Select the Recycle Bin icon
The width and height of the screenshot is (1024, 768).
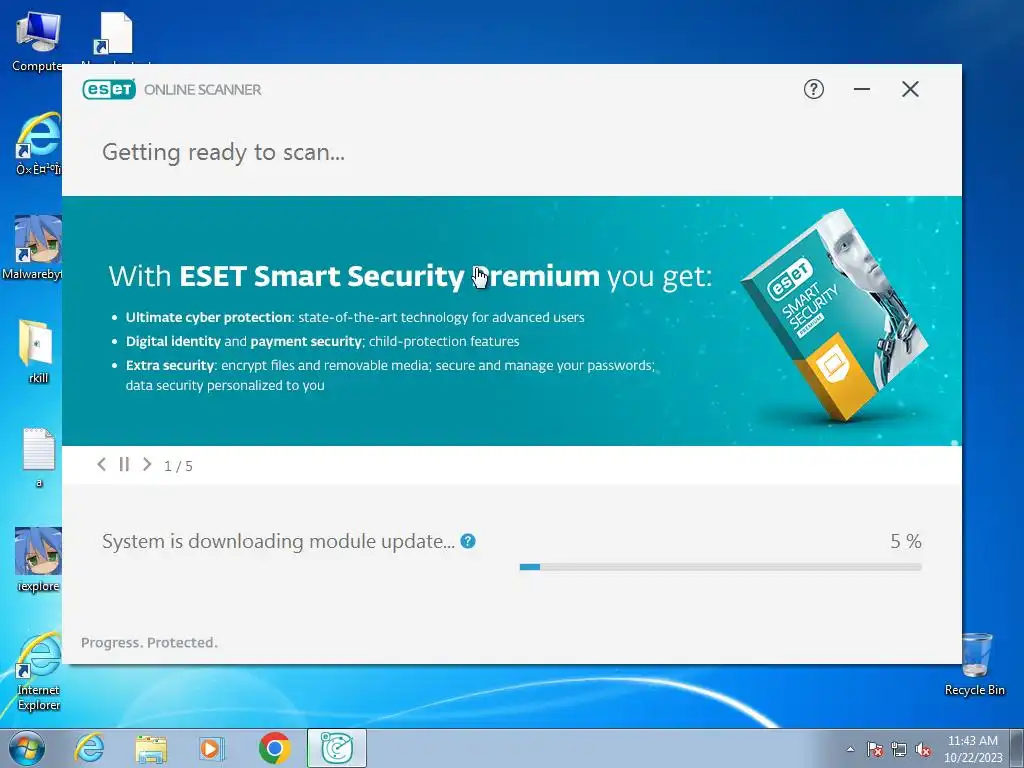pyautogui.click(x=975, y=664)
